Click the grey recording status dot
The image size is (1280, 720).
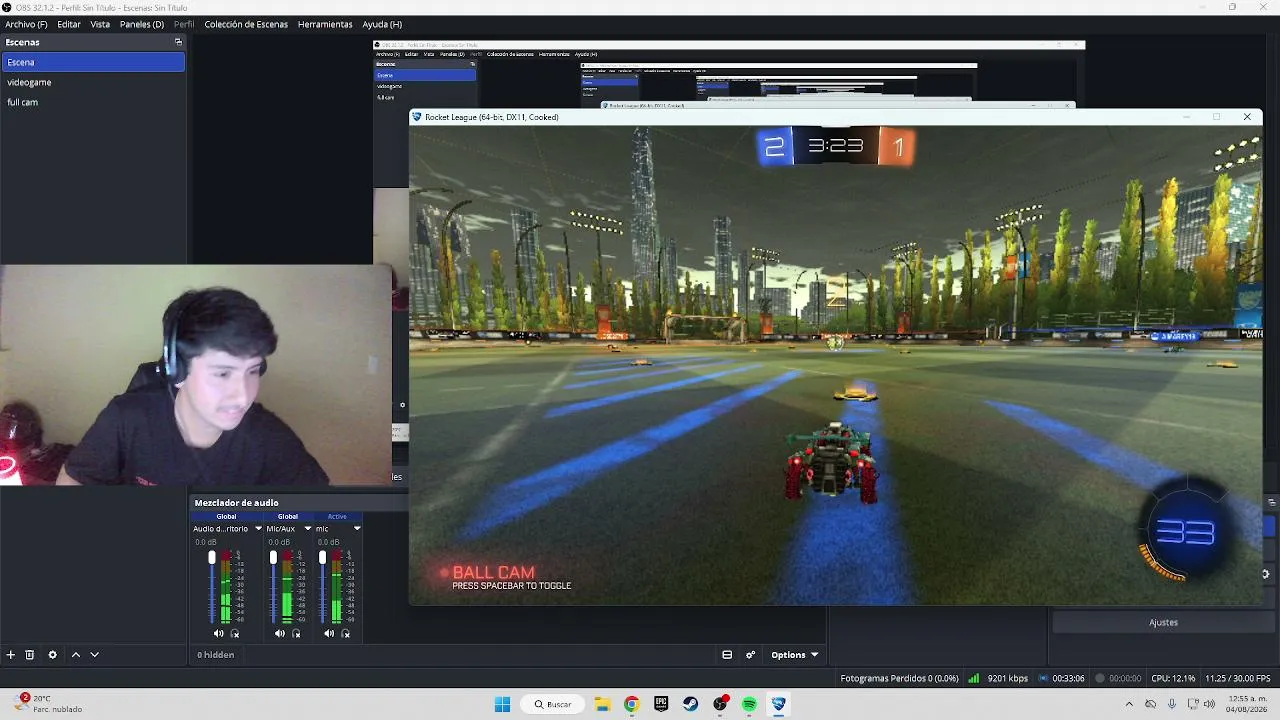click(1100, 678)
